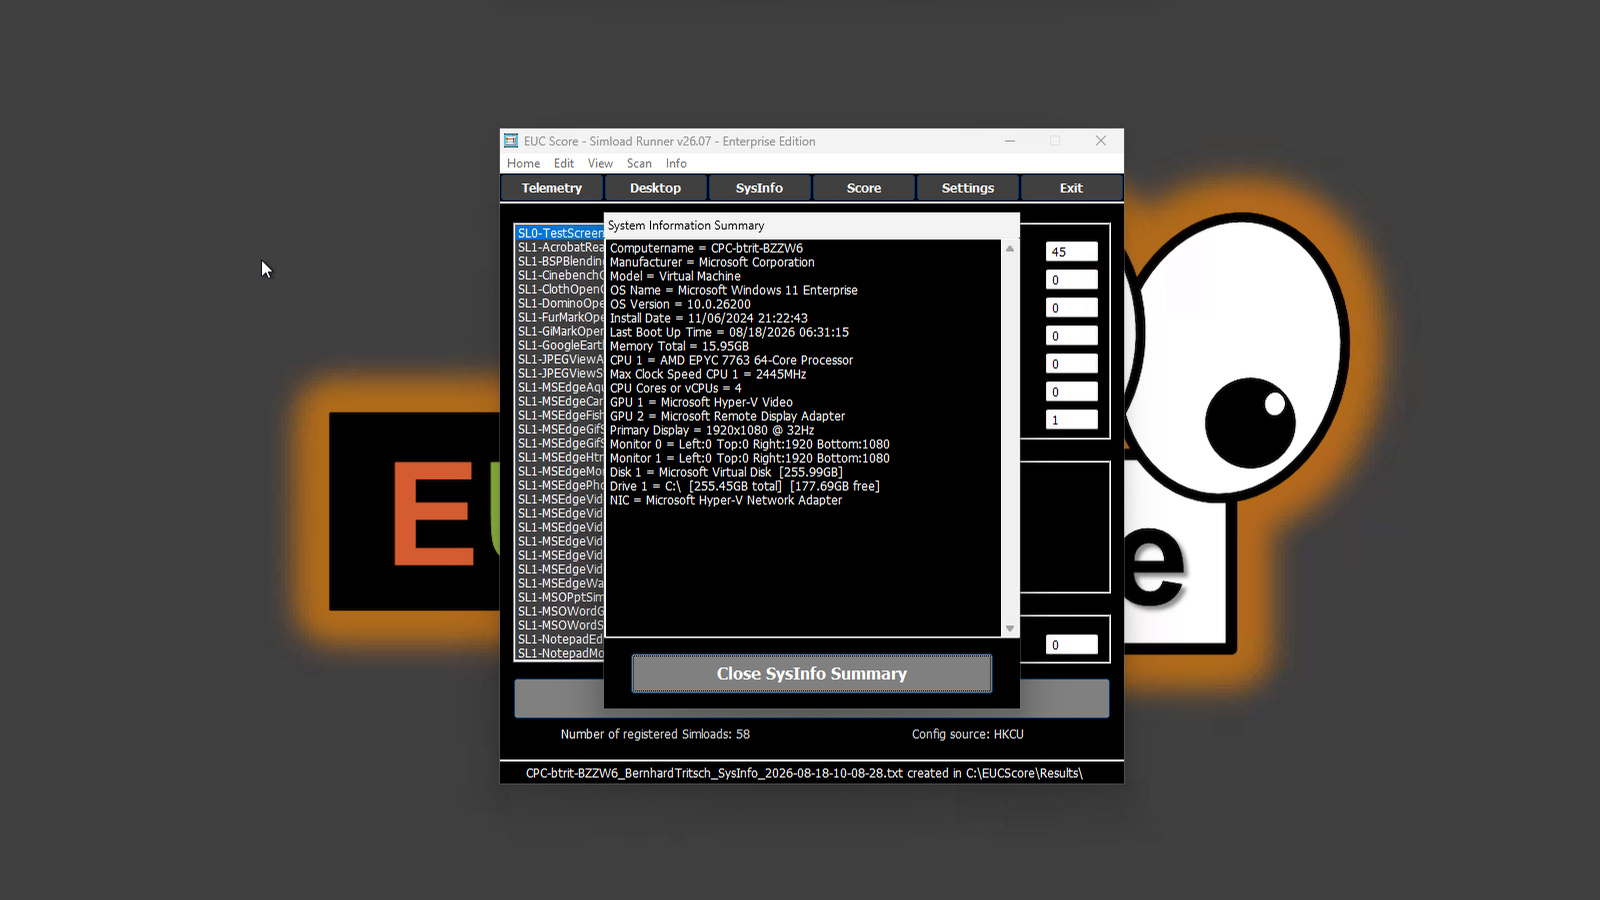Choose the SL1-MSEdgePho simload

(560, 485)
